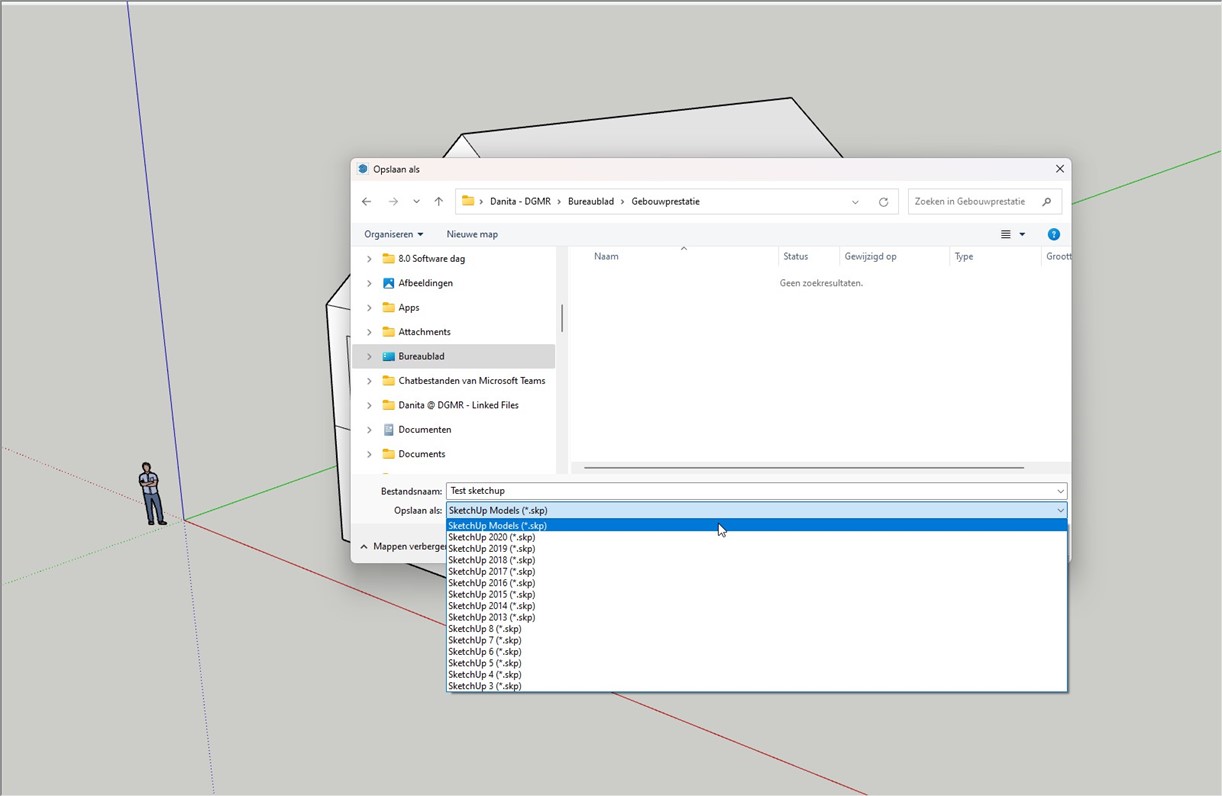Choose SketchUp 8 (*.skp) format
The height and width of the screenshot is (796, 1222).
(x=484, y=629)
